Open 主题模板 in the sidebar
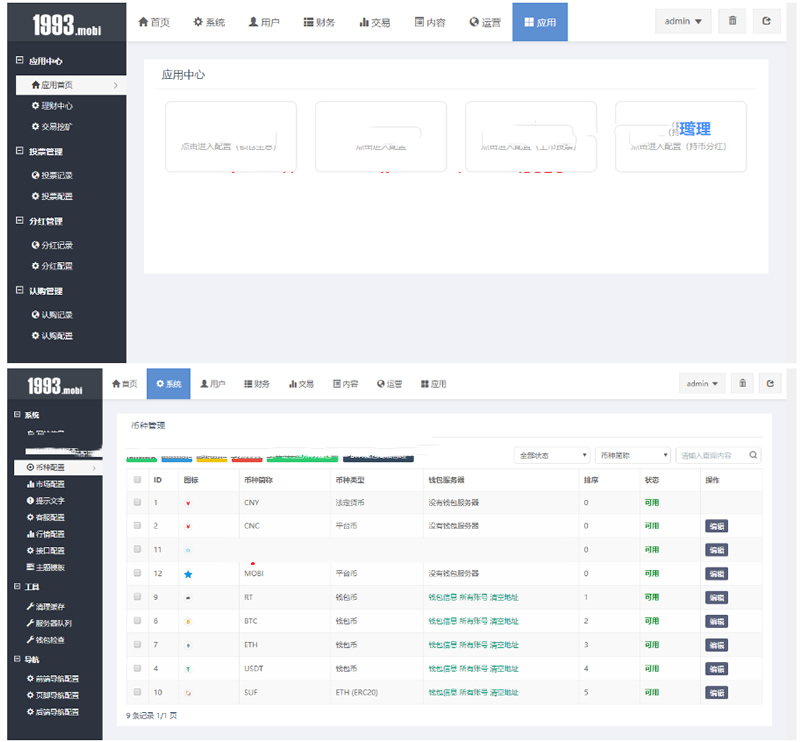Screen dimensions: 800x742 pos(50,567)
